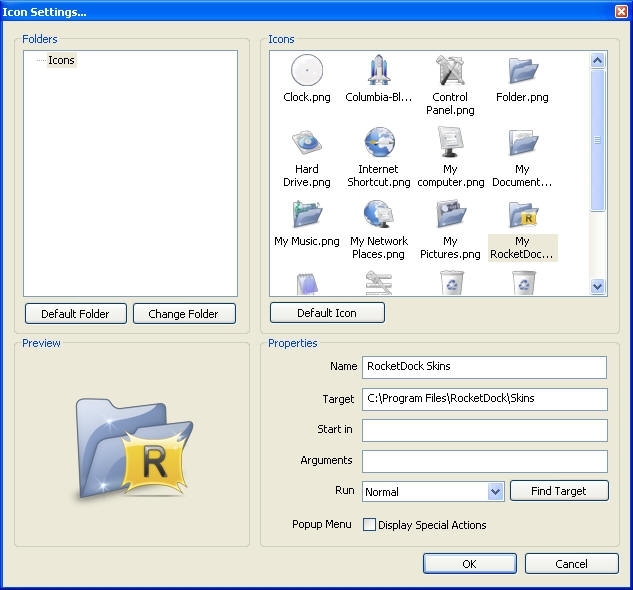This screenshot has height=590, width=633.
Task: Click the Name input field
Action: pos(484,367)
